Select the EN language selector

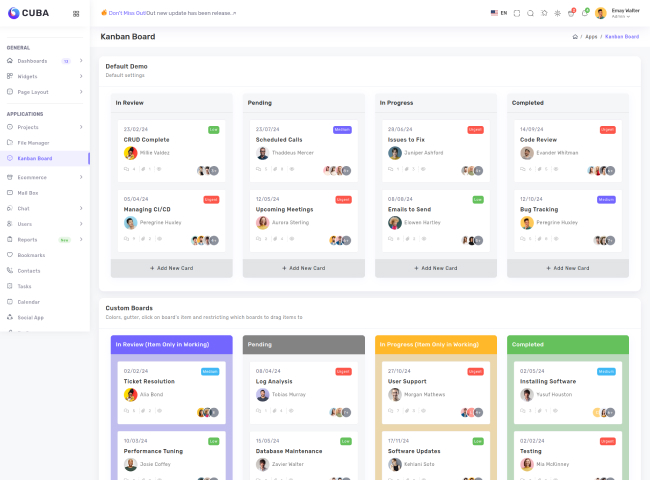click(499, 13)
